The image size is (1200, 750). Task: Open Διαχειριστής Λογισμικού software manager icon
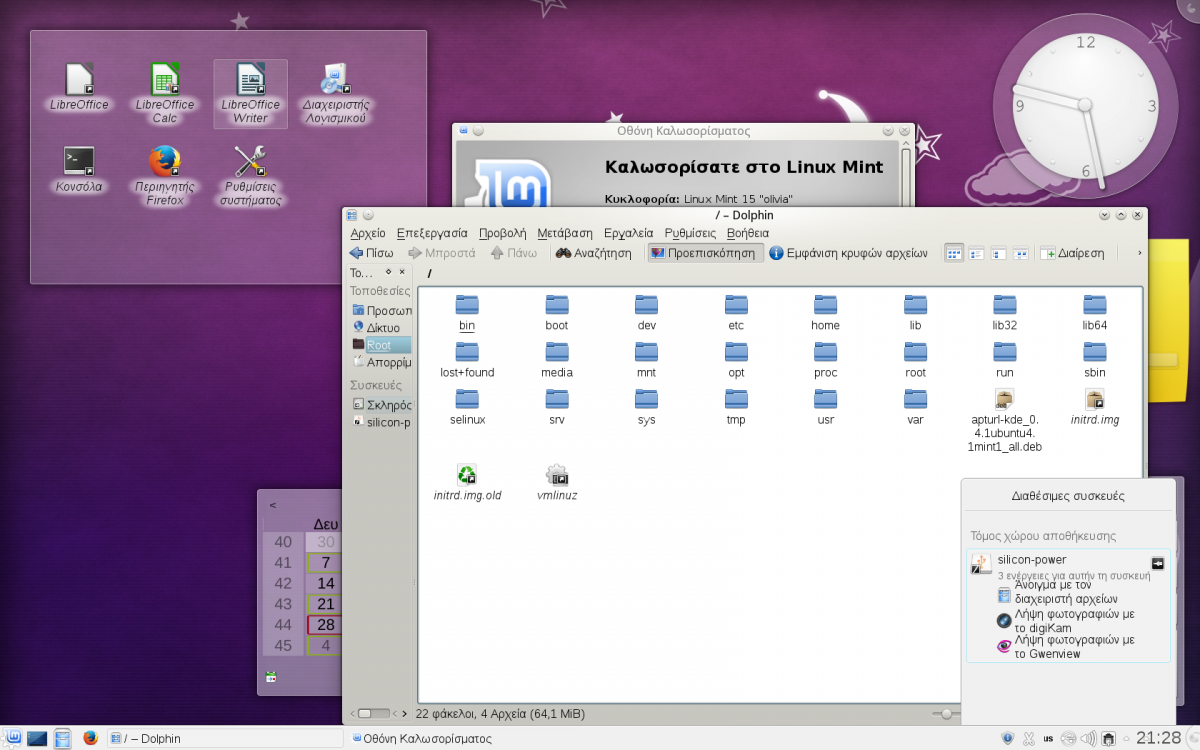(x=335, y=94)
